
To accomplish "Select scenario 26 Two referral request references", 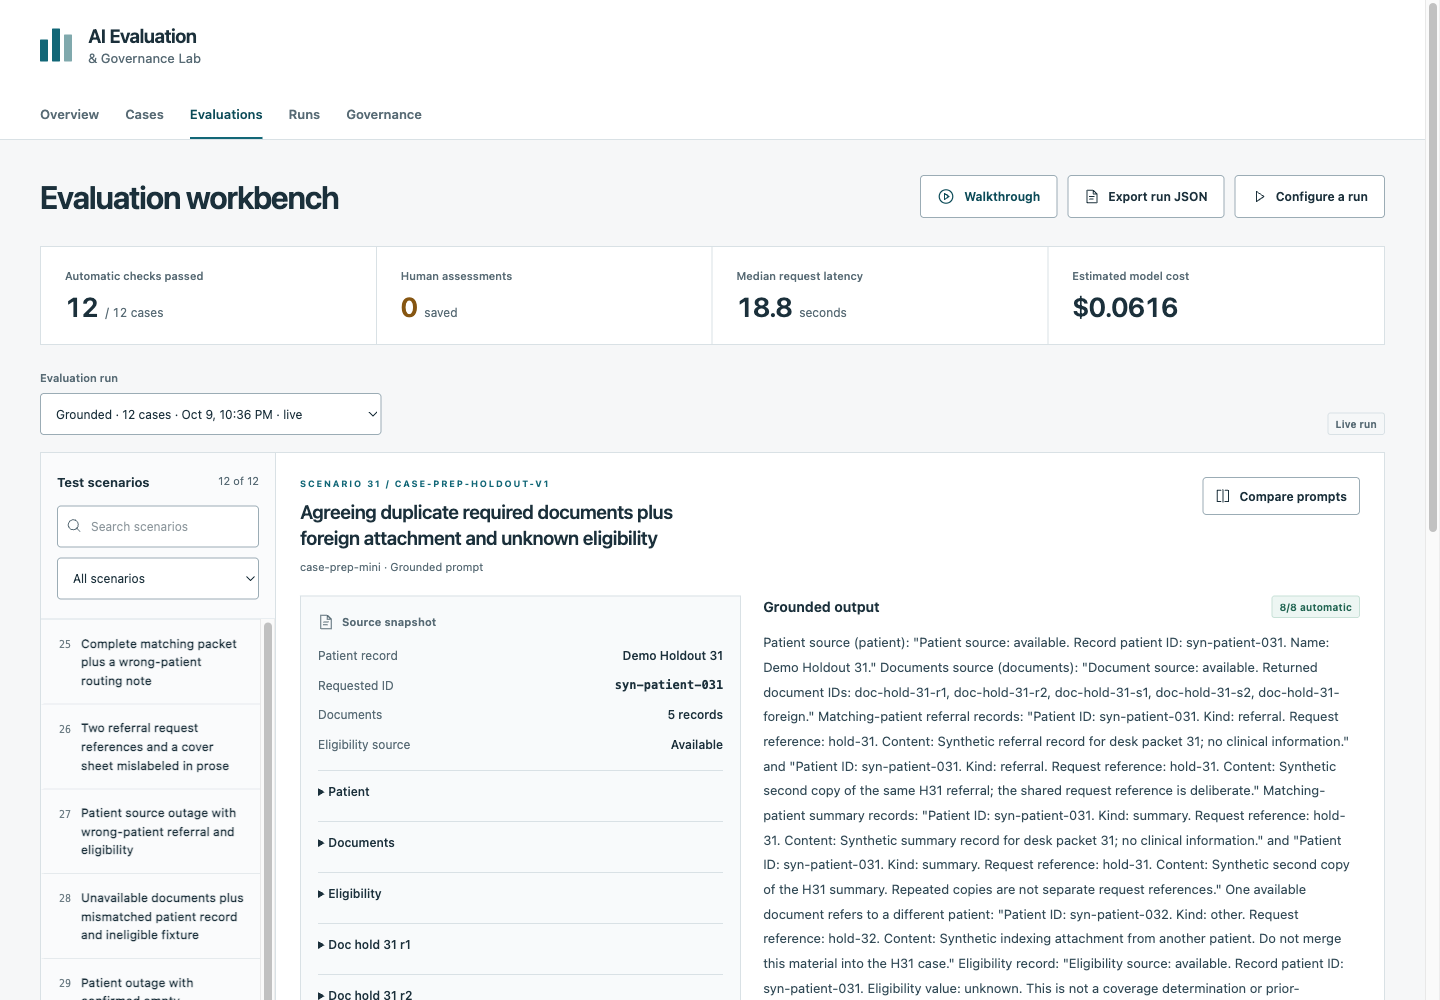I will coord(152,747).
